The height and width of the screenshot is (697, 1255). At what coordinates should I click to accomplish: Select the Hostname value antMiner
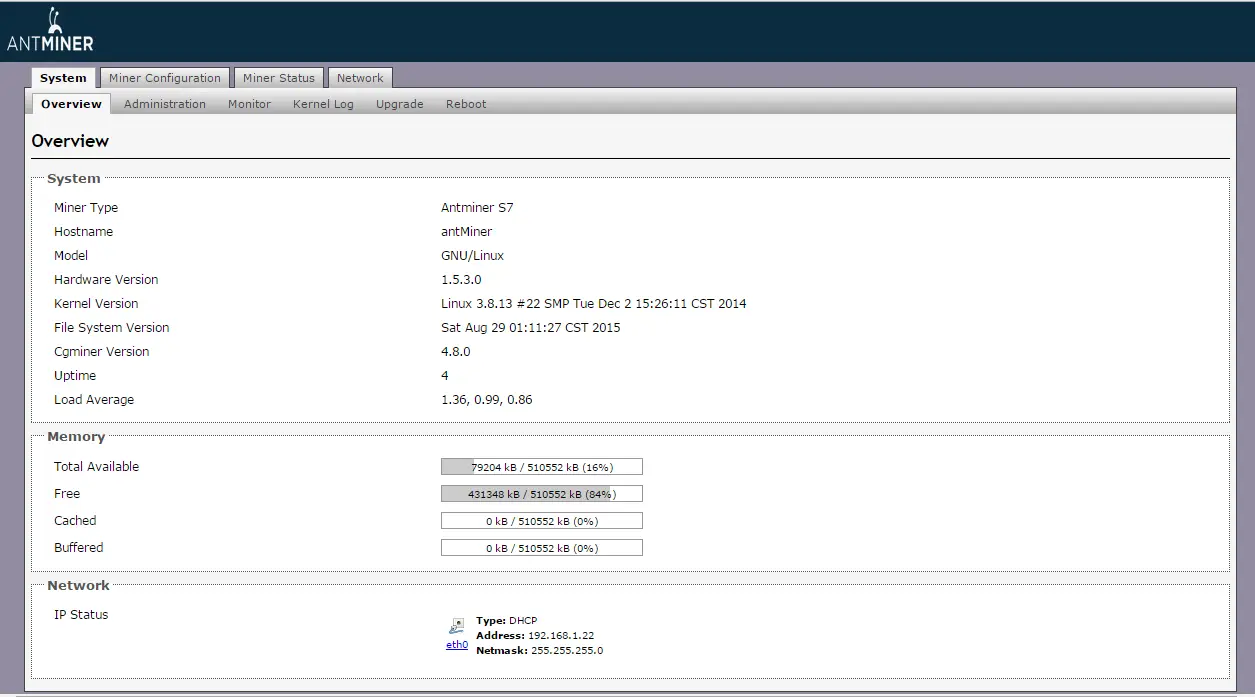[x=467, y=232]
